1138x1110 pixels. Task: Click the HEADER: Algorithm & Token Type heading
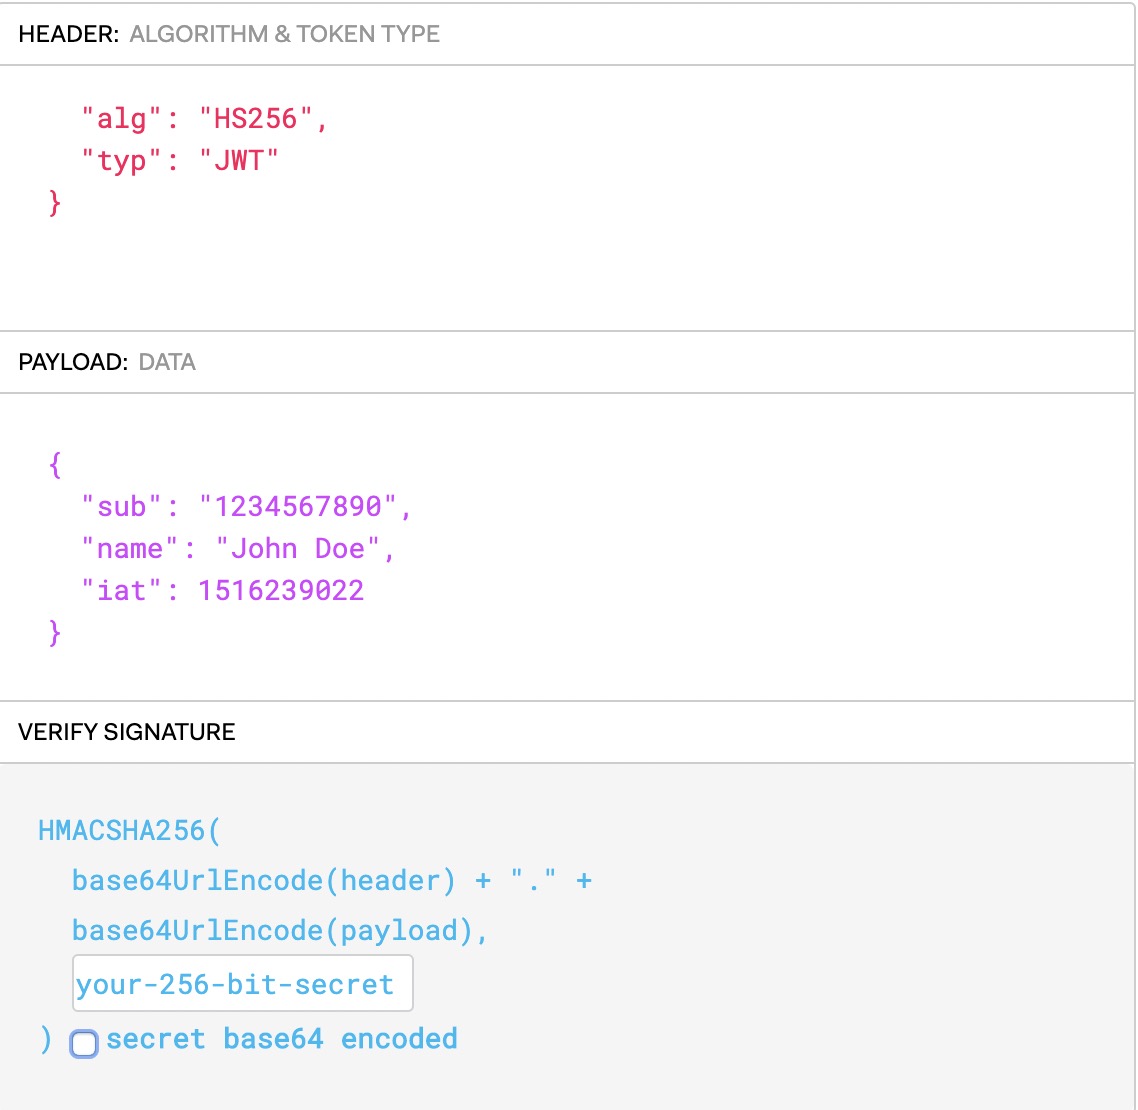(229, 34)
